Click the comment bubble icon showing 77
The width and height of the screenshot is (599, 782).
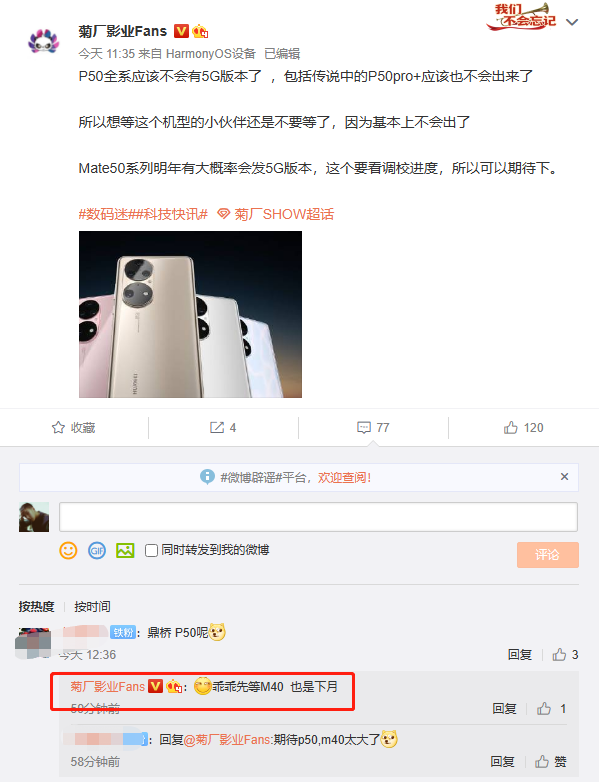point(373,427)
